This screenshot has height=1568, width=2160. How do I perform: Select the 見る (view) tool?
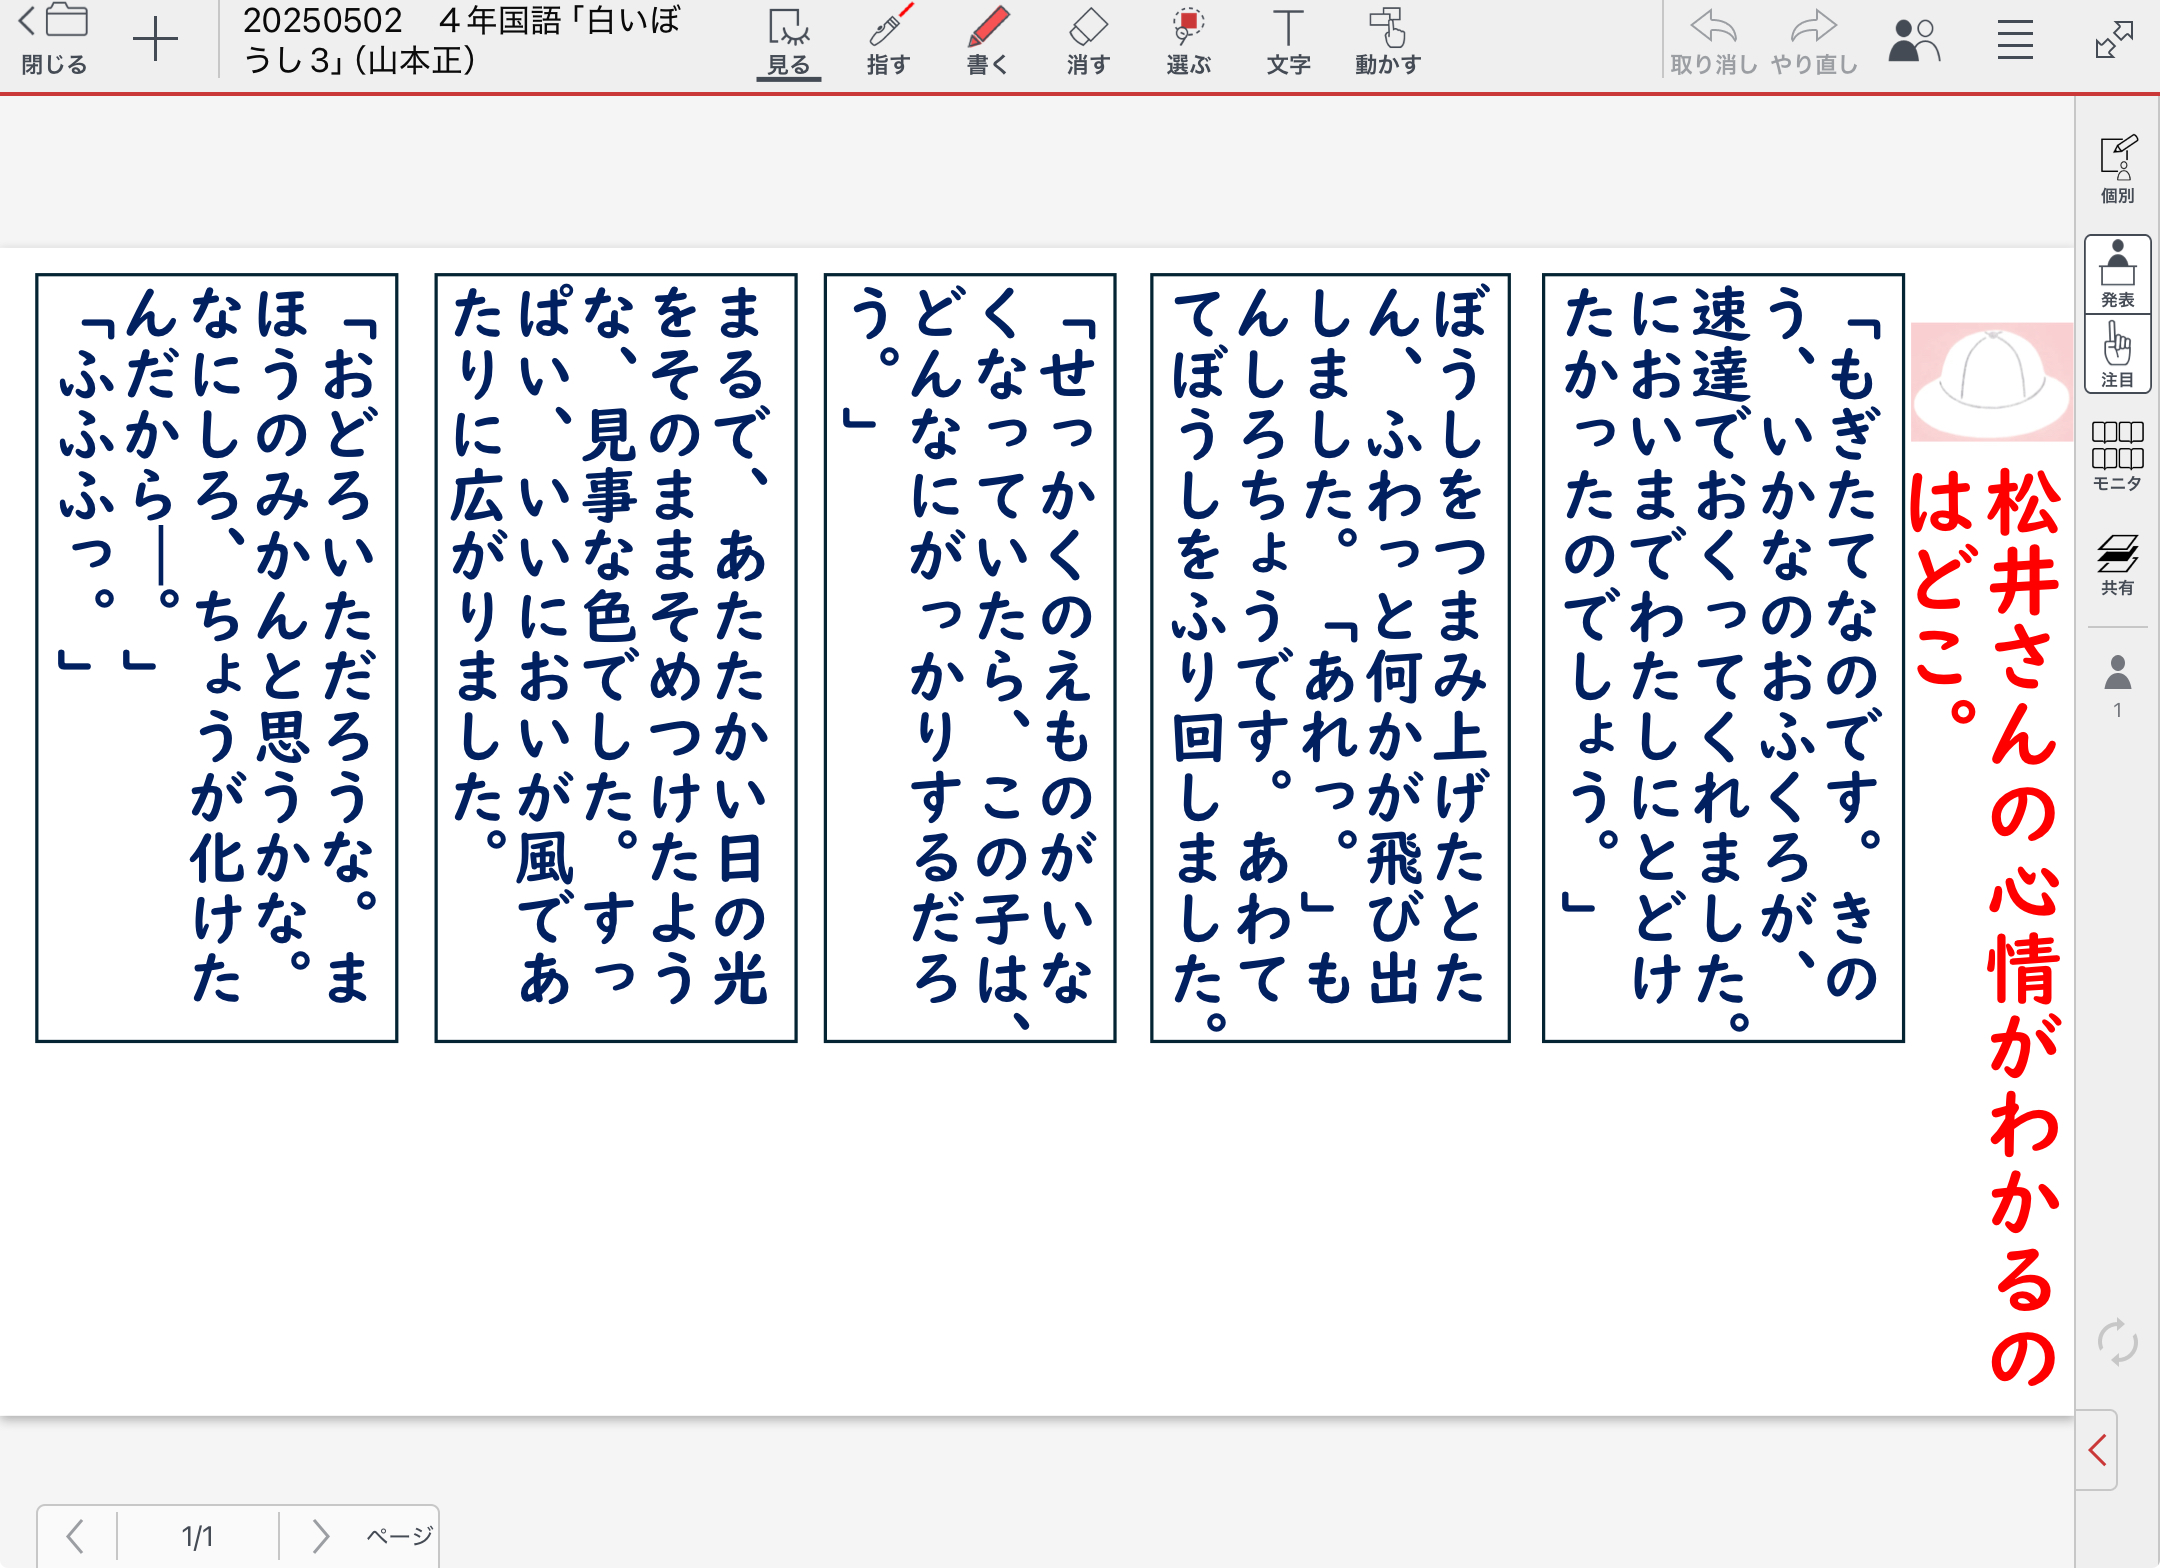click(x=788, y=42)
